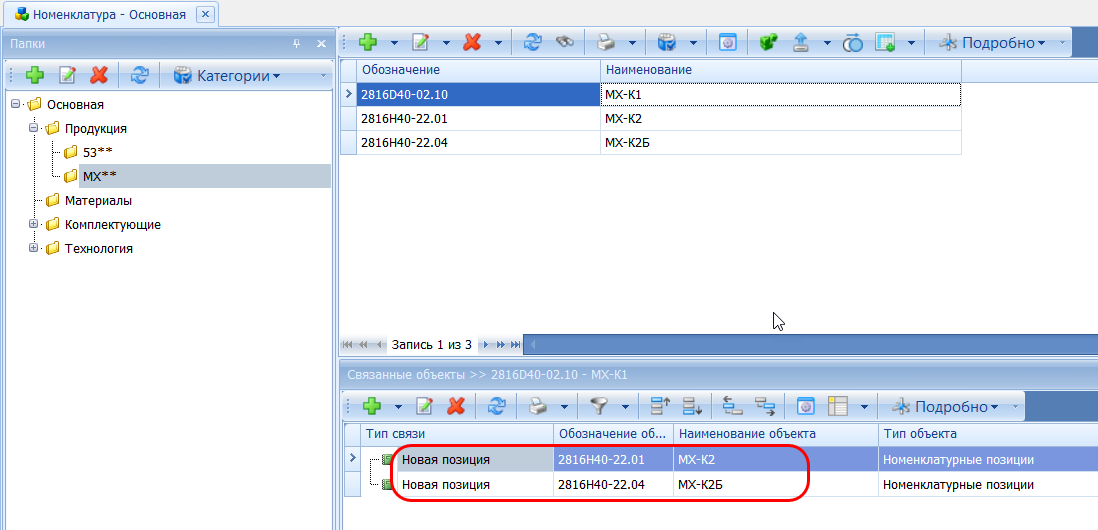Expand the Технология folder node

click(x=33, y=248)
